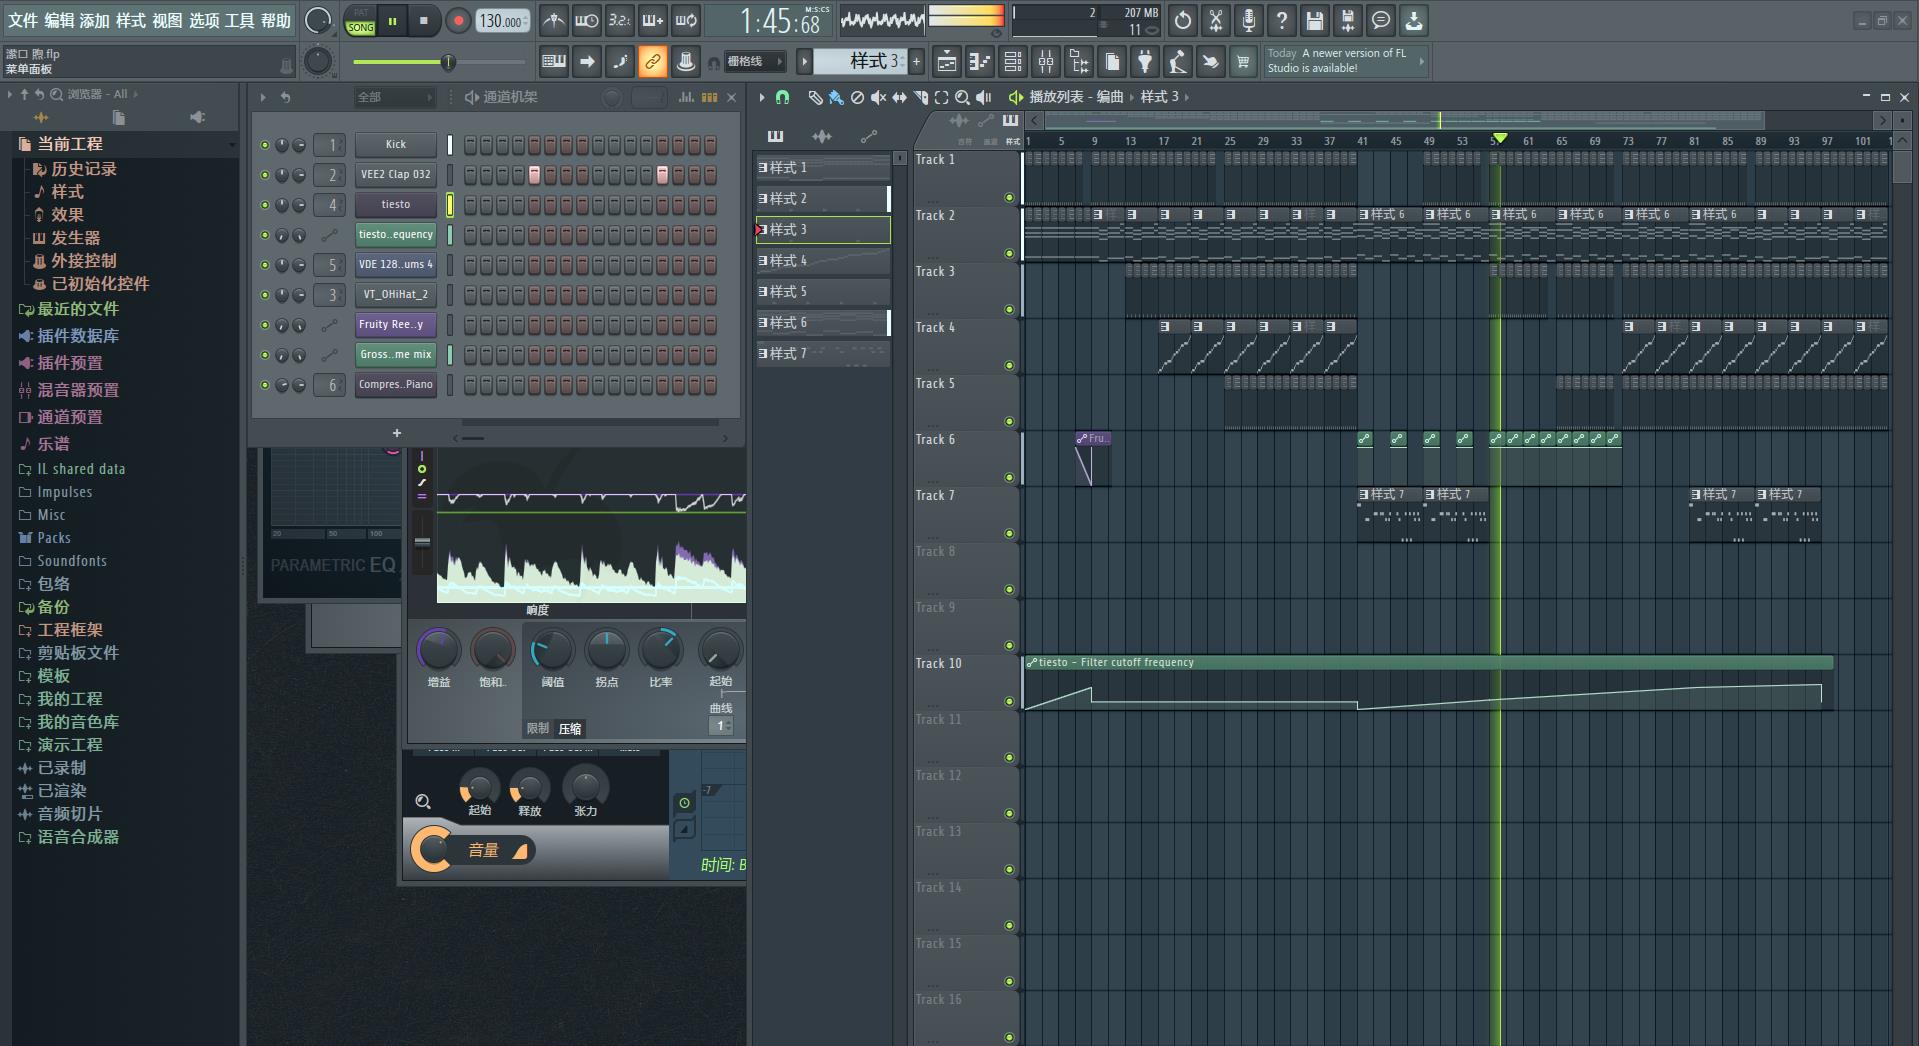Open the mixer view icon
Image resolution: width=1919 pixels, height=1046 pixels.
(x=1046, y=62)
